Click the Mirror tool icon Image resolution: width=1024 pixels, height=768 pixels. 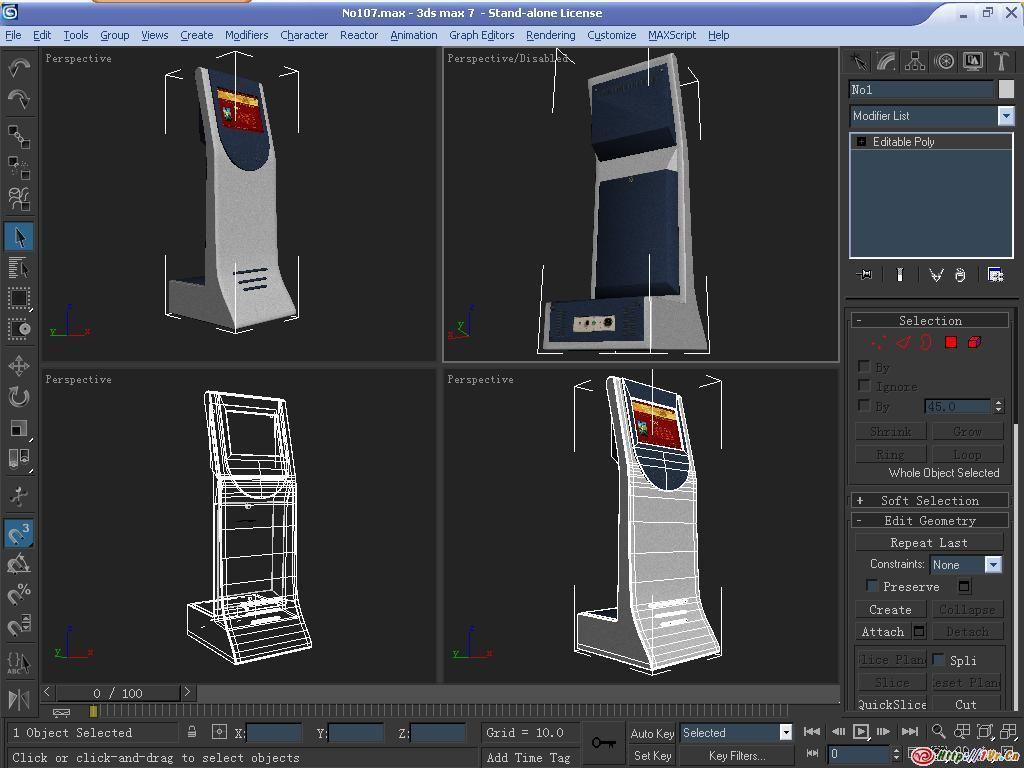[19, 699]
